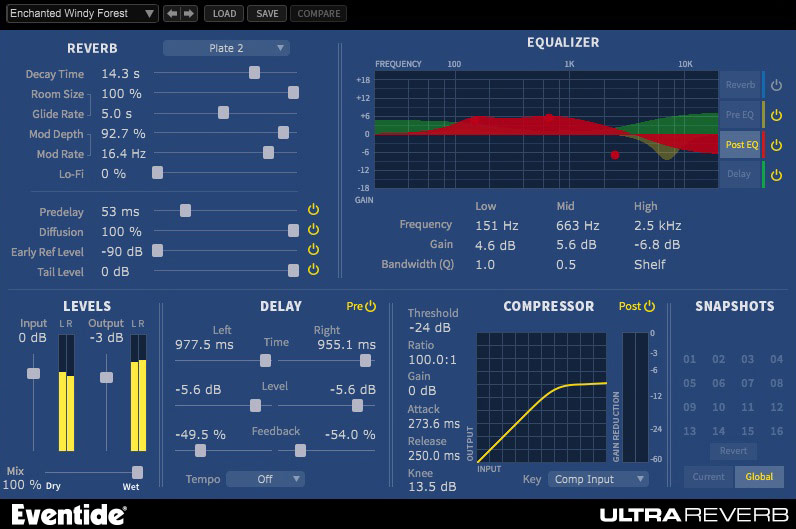
Task: Open the Tempo Off dropdown
Action: click(266, 479)
